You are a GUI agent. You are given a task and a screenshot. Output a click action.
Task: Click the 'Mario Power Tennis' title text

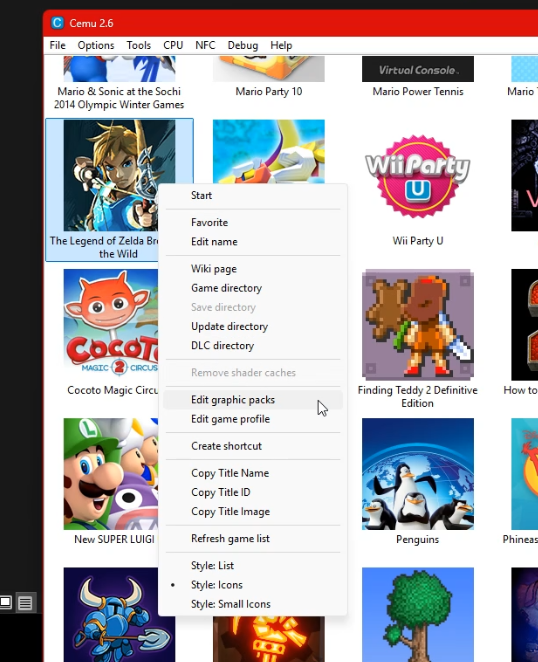coord(418,92)
